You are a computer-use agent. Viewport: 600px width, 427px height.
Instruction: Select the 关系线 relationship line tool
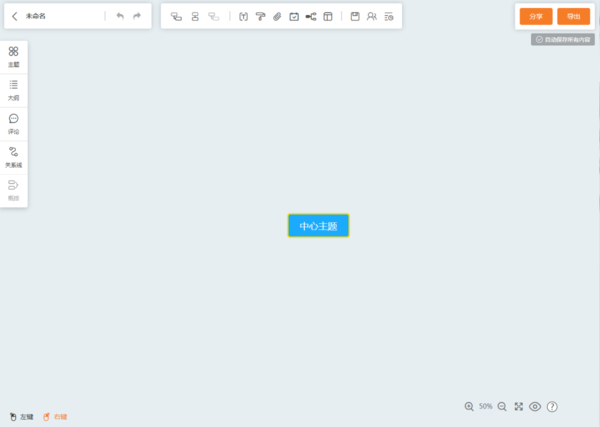click(14, 158)
